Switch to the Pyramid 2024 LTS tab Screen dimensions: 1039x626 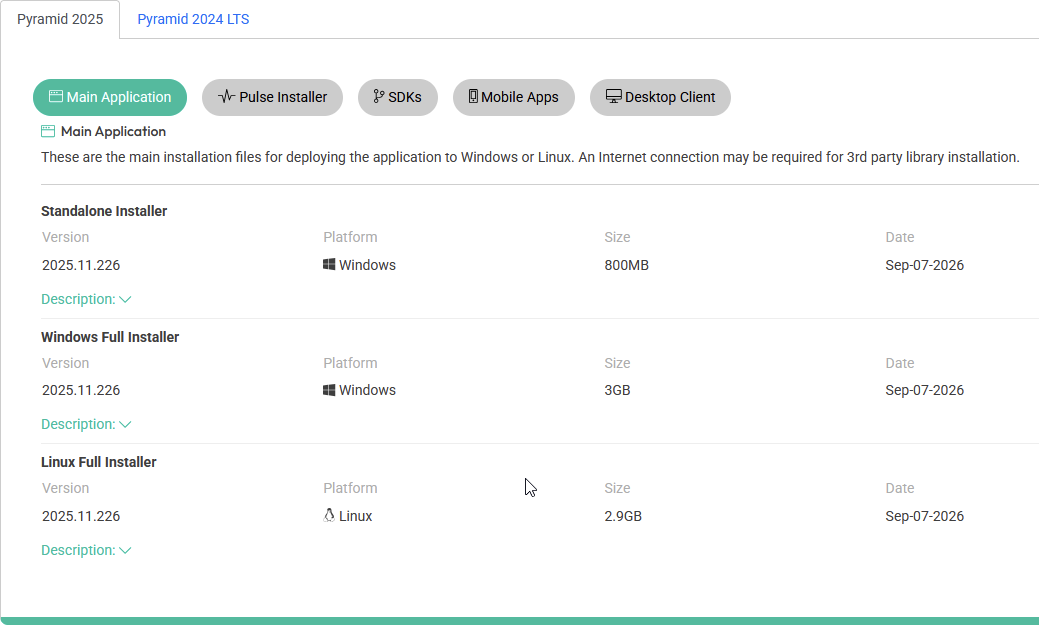click(193, 19)
